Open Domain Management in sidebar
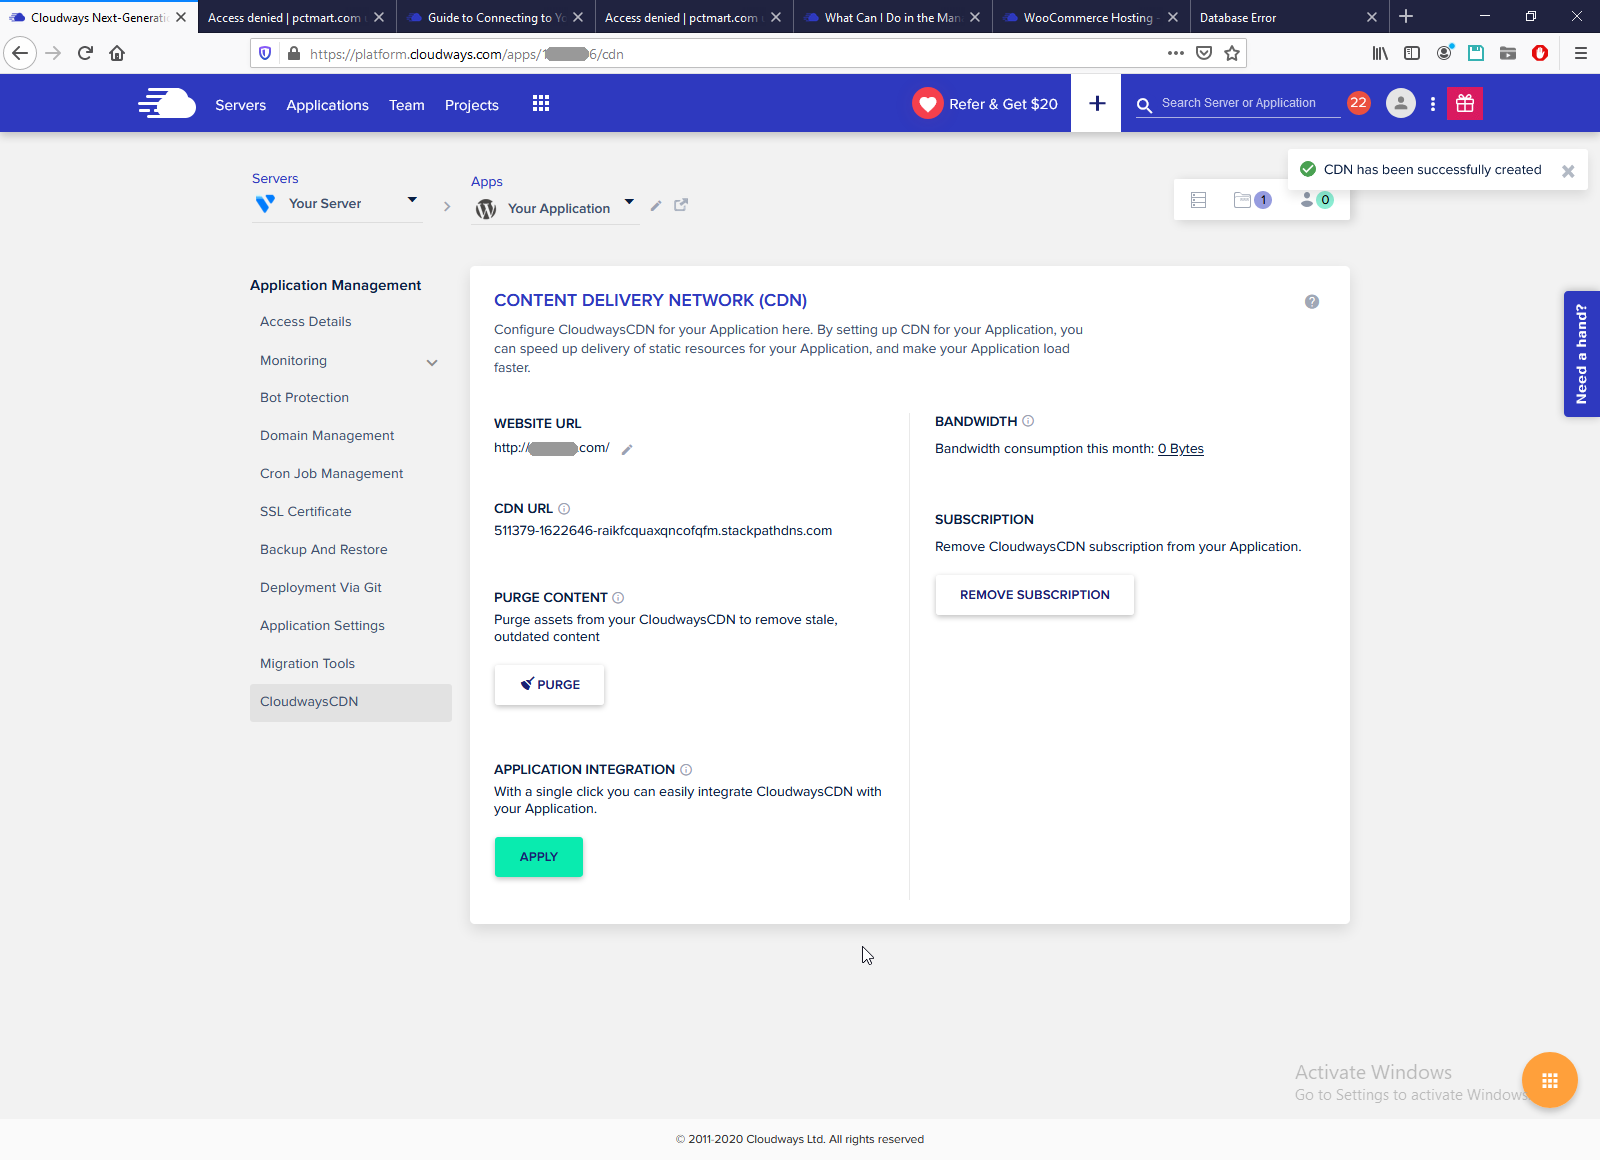This screenshot has height=1160, width=1600. (327, 436)
